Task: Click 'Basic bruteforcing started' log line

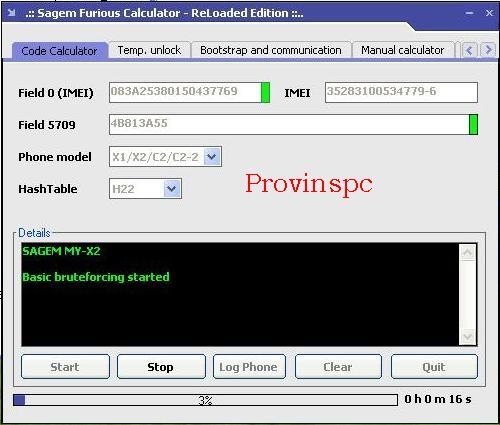Action: [96, 277]
